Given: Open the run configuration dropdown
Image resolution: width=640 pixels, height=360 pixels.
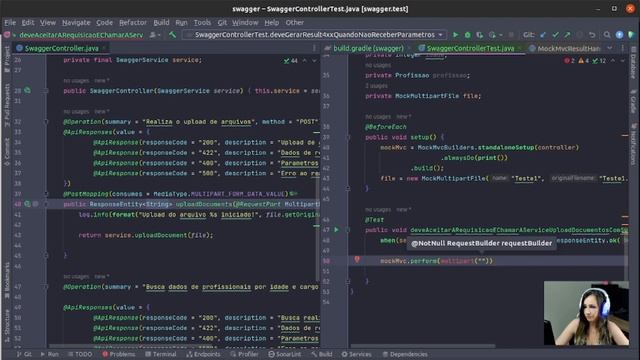Looking at the screenshot, I should 316,35.
